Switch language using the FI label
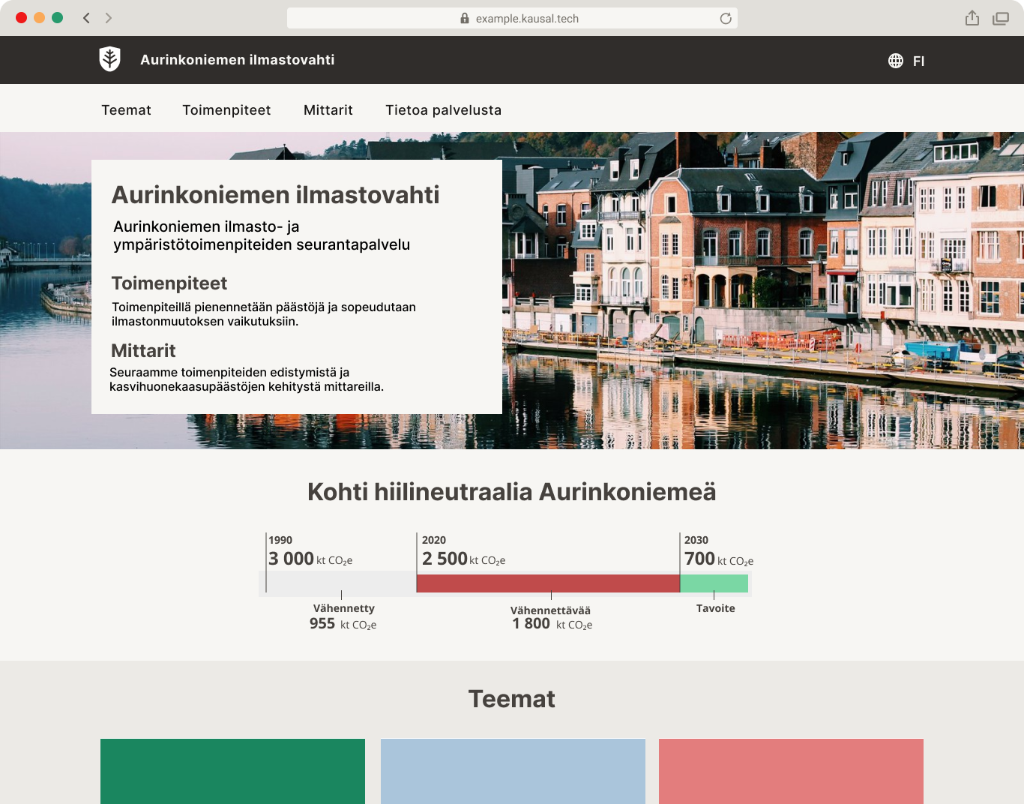1024x804 pixels. [918, 61]
